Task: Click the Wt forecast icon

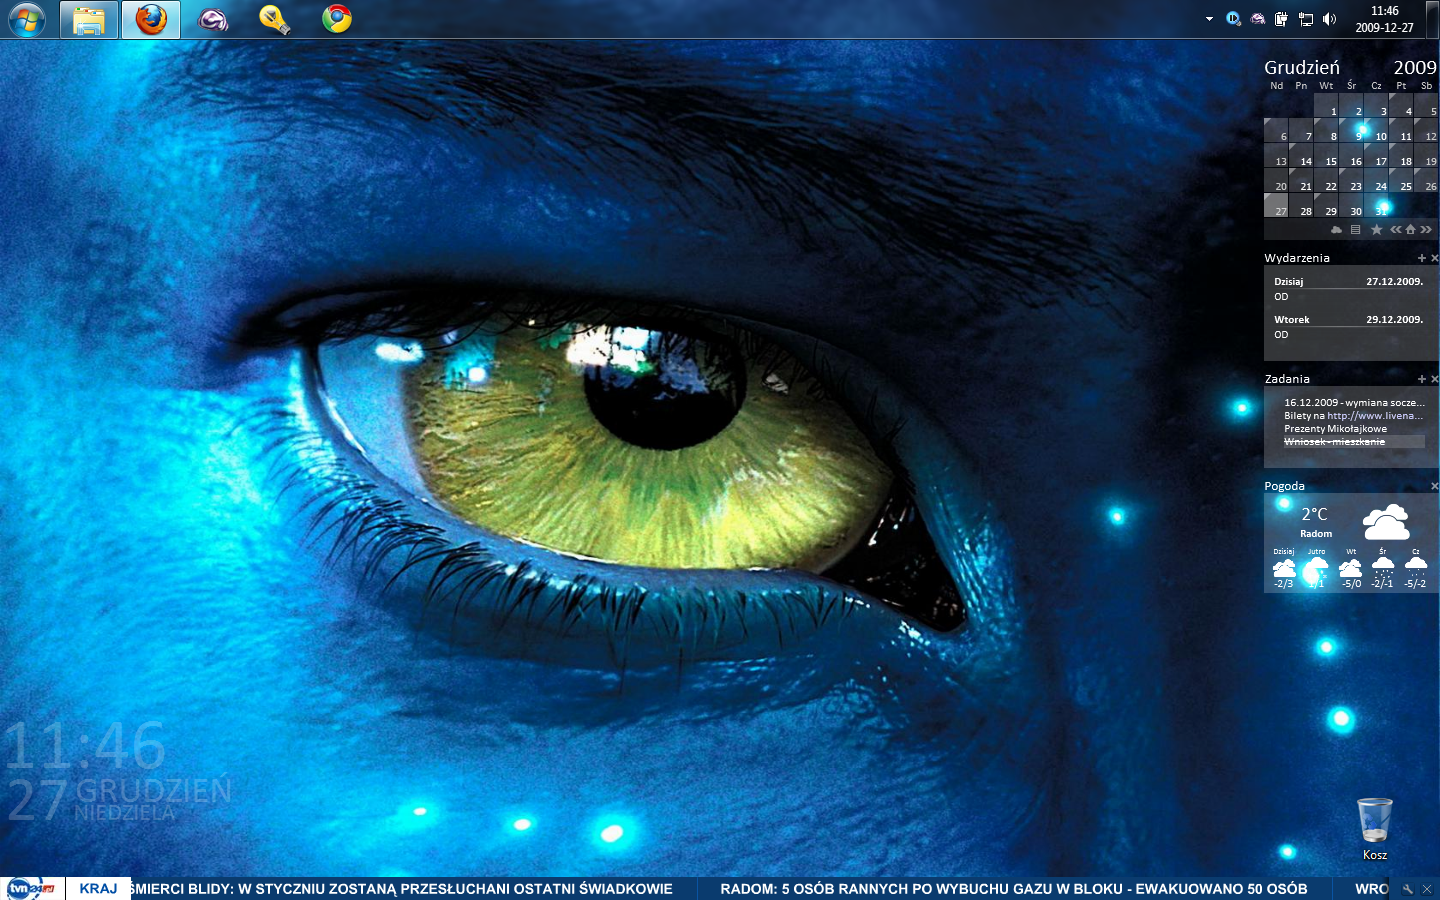Action: 1351,567
